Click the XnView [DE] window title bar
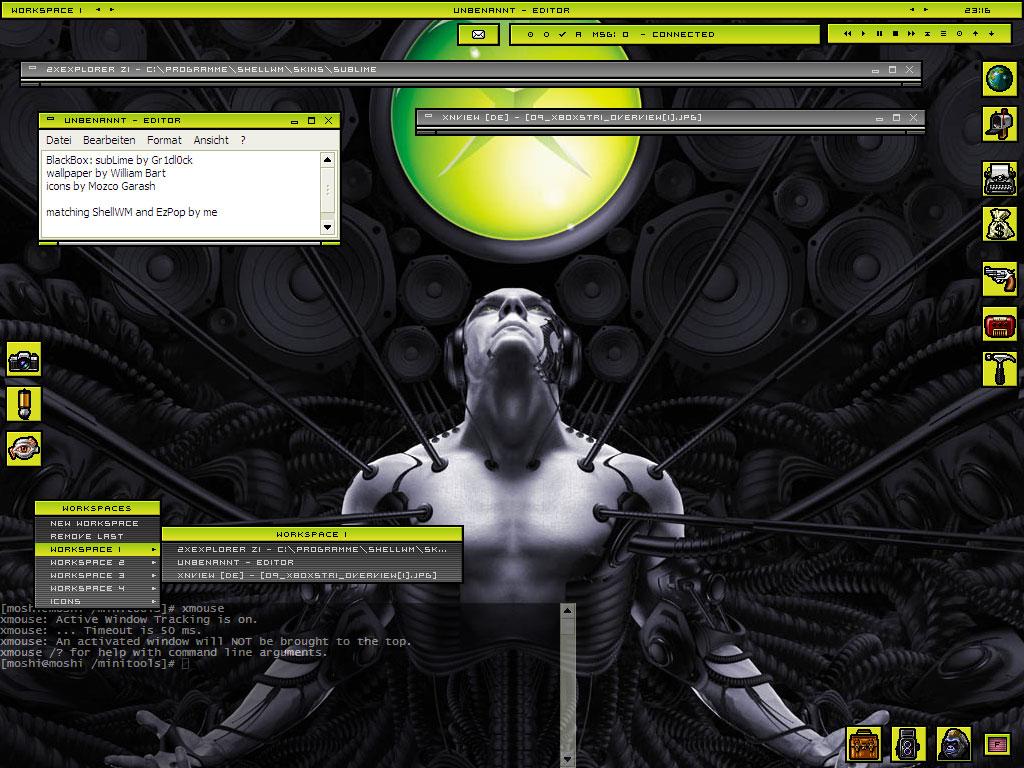 point(670,118)
